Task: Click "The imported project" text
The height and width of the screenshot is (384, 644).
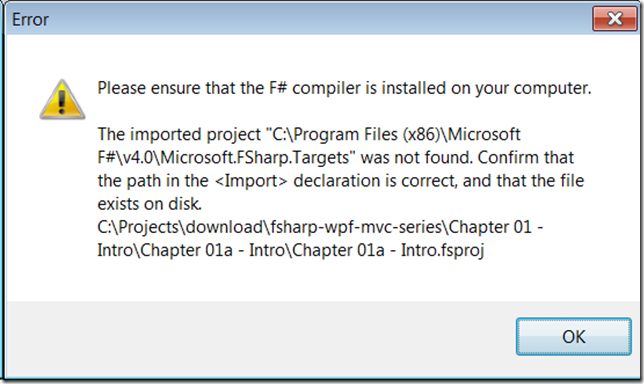Action: 179,134
